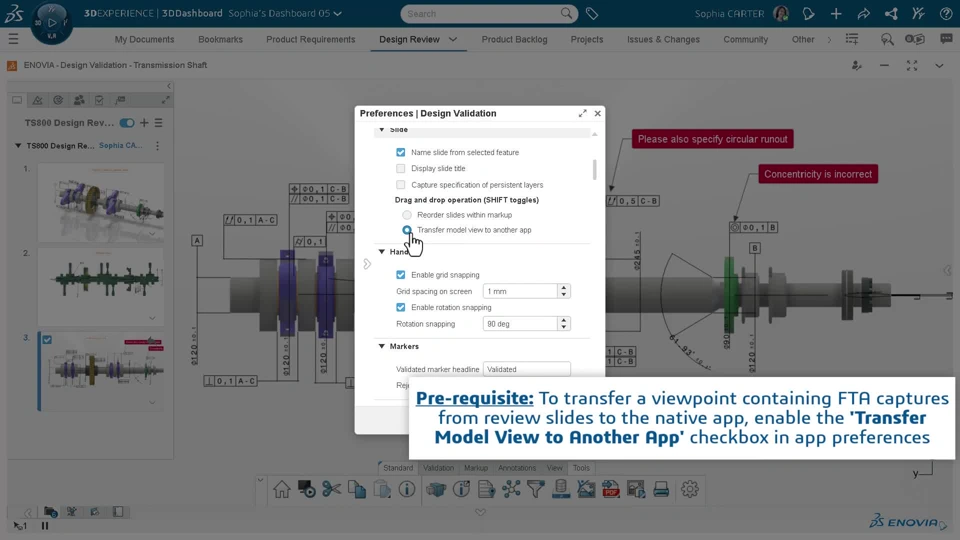
Task: Click the Copy icon in bottom toolbar
Action: coord(356,489)
